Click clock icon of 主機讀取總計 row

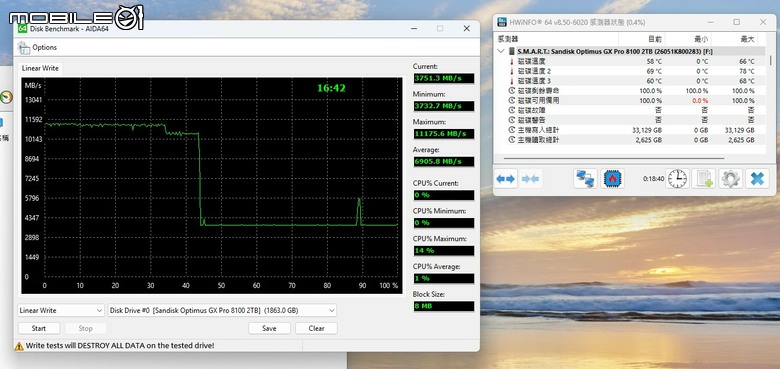512,140
